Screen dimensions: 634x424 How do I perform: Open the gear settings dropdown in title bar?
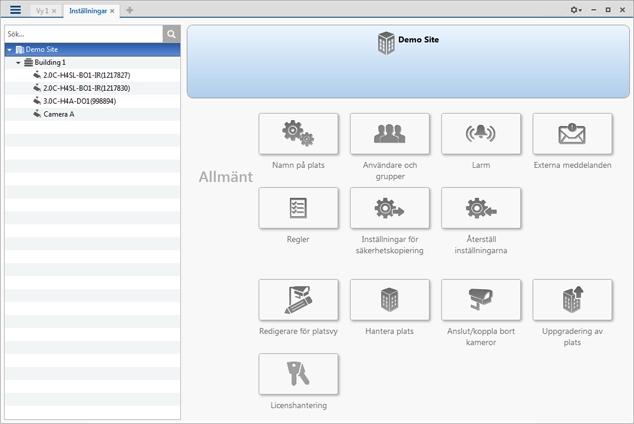(576, 10)
